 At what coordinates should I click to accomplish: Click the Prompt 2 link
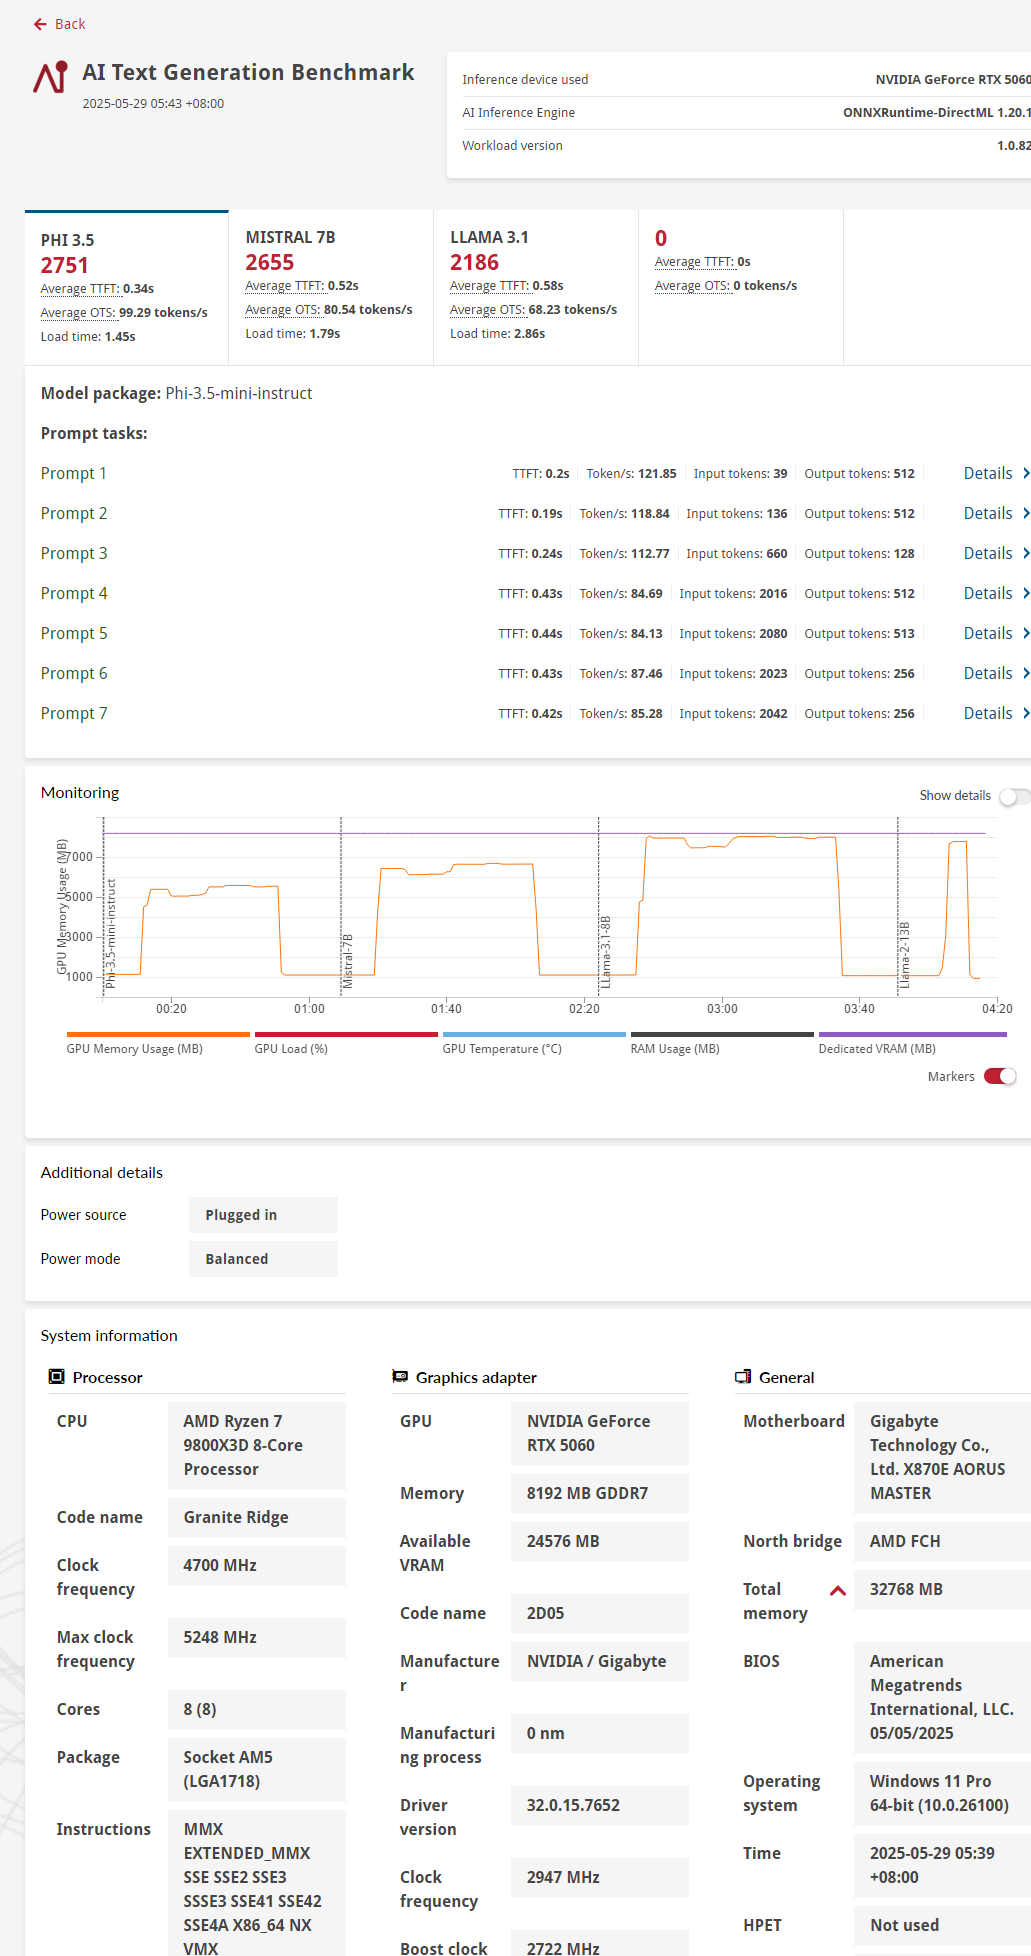click(x=73, y=513)
